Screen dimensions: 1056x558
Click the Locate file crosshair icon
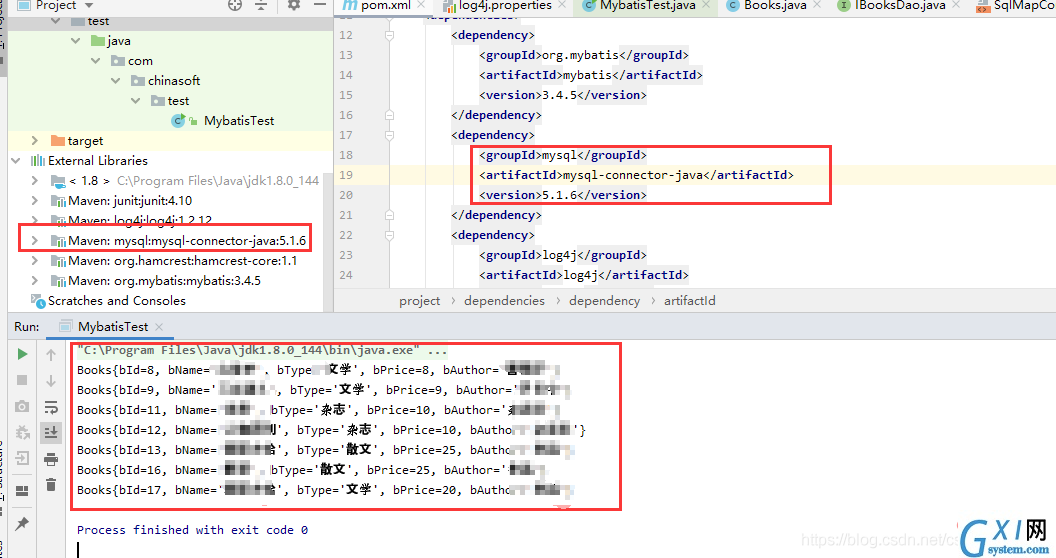(x=234, y=5)
